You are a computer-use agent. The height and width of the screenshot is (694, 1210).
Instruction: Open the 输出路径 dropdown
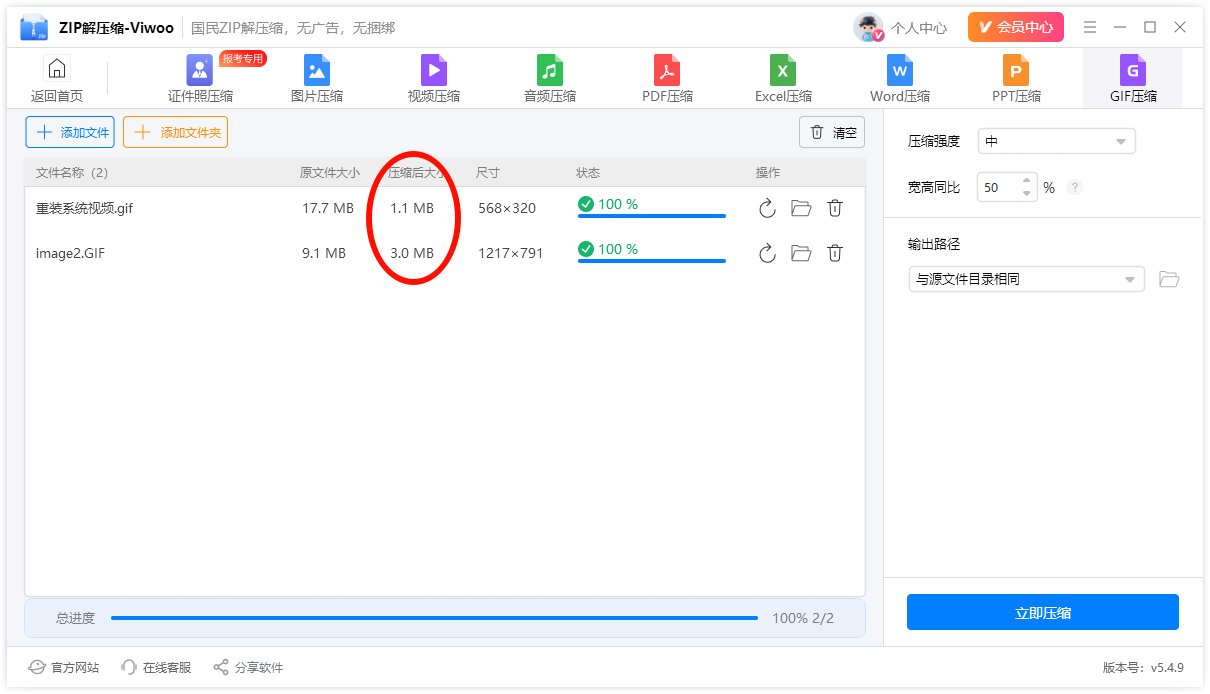click(1026, 279)
